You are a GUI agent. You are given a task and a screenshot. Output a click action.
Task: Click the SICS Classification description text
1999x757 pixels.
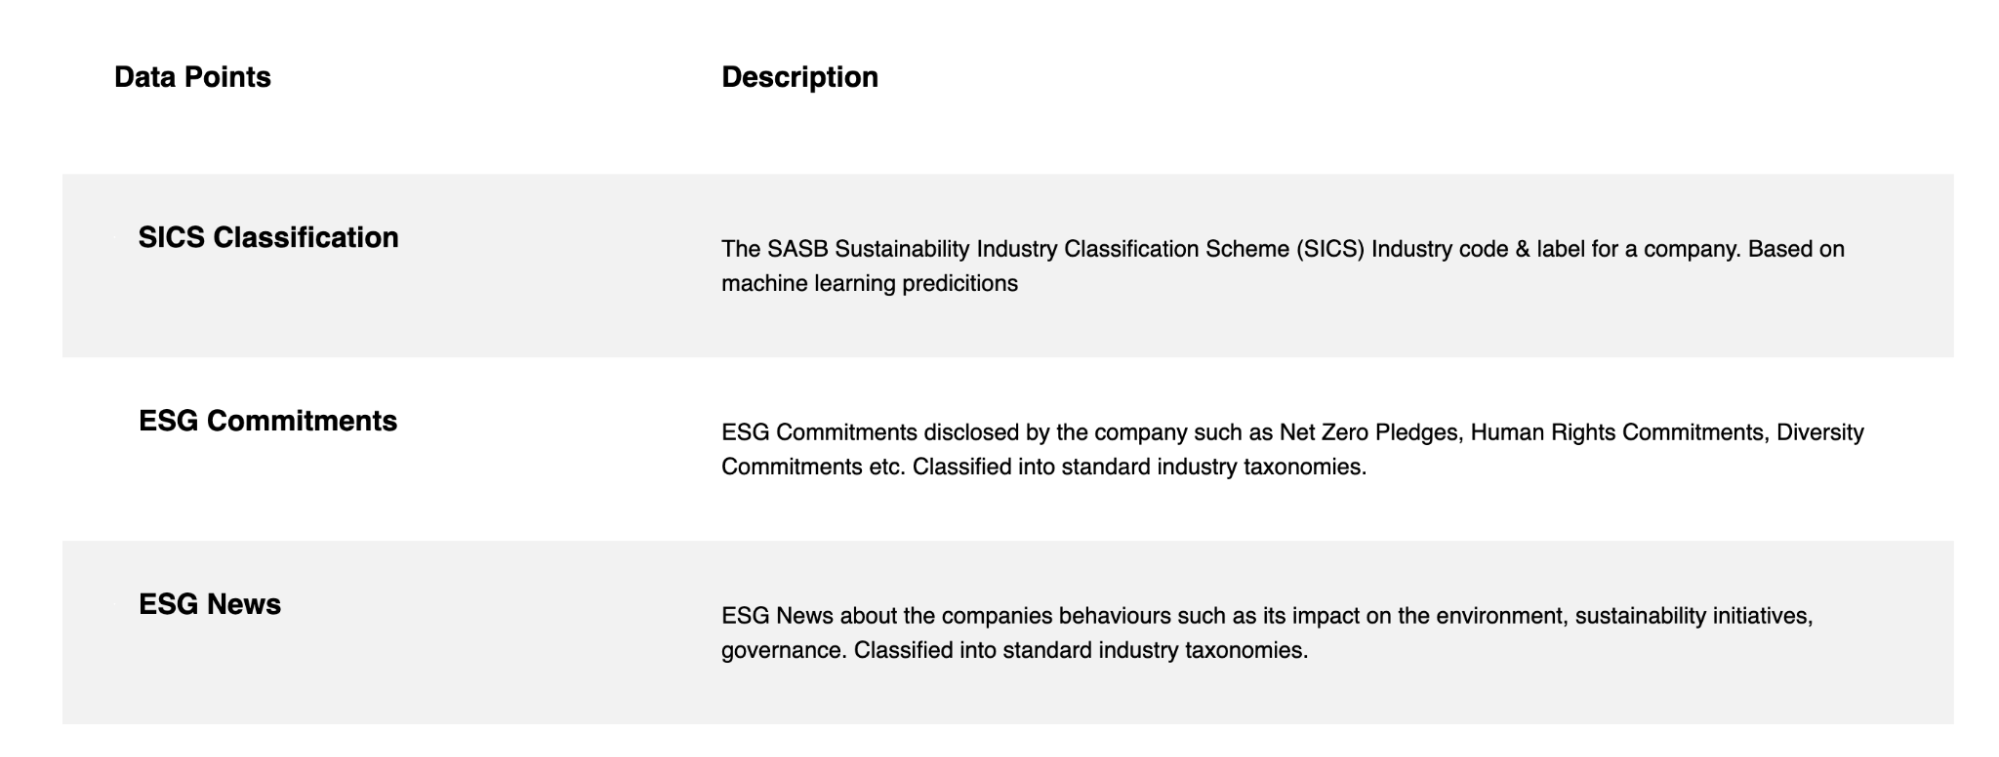(x=1283, y=266)
